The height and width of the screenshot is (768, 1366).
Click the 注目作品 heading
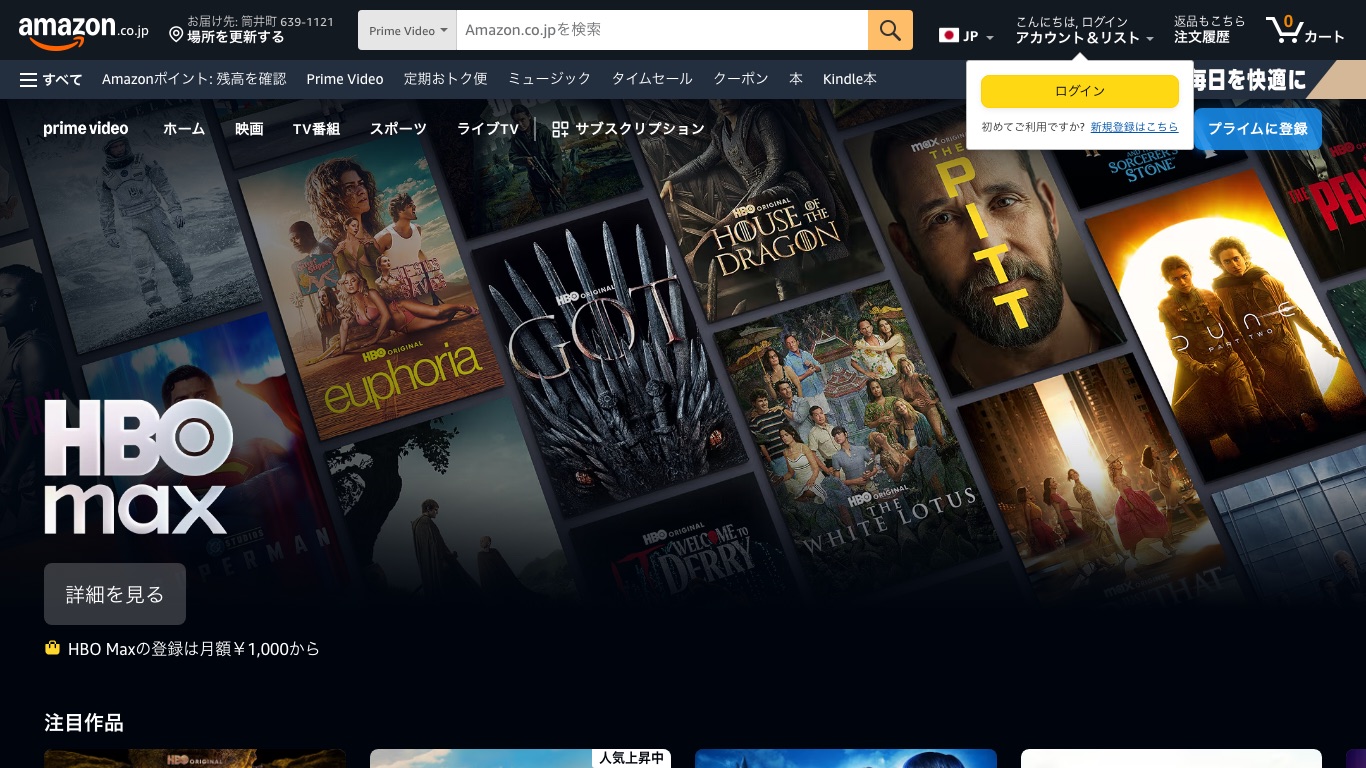point(84,723)
